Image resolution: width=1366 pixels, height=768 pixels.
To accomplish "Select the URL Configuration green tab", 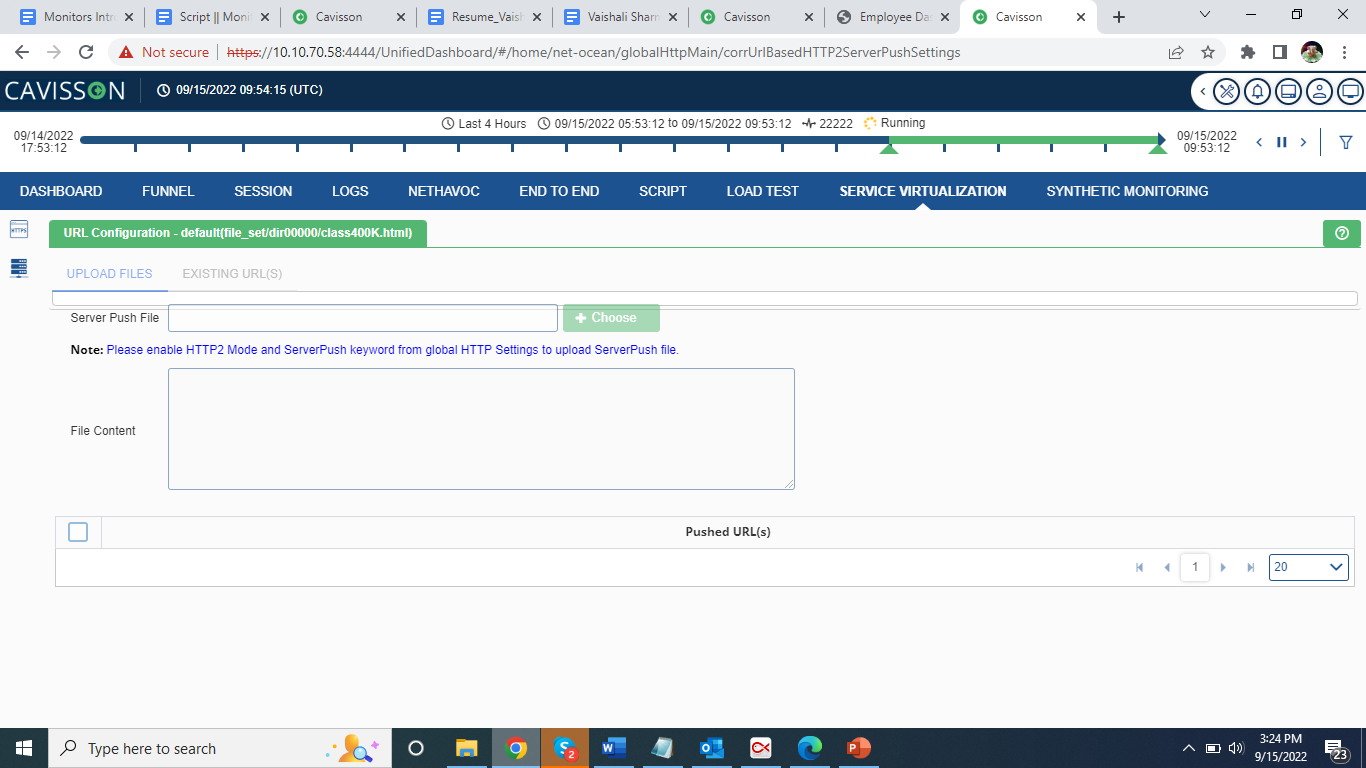I will coord(238,233).
